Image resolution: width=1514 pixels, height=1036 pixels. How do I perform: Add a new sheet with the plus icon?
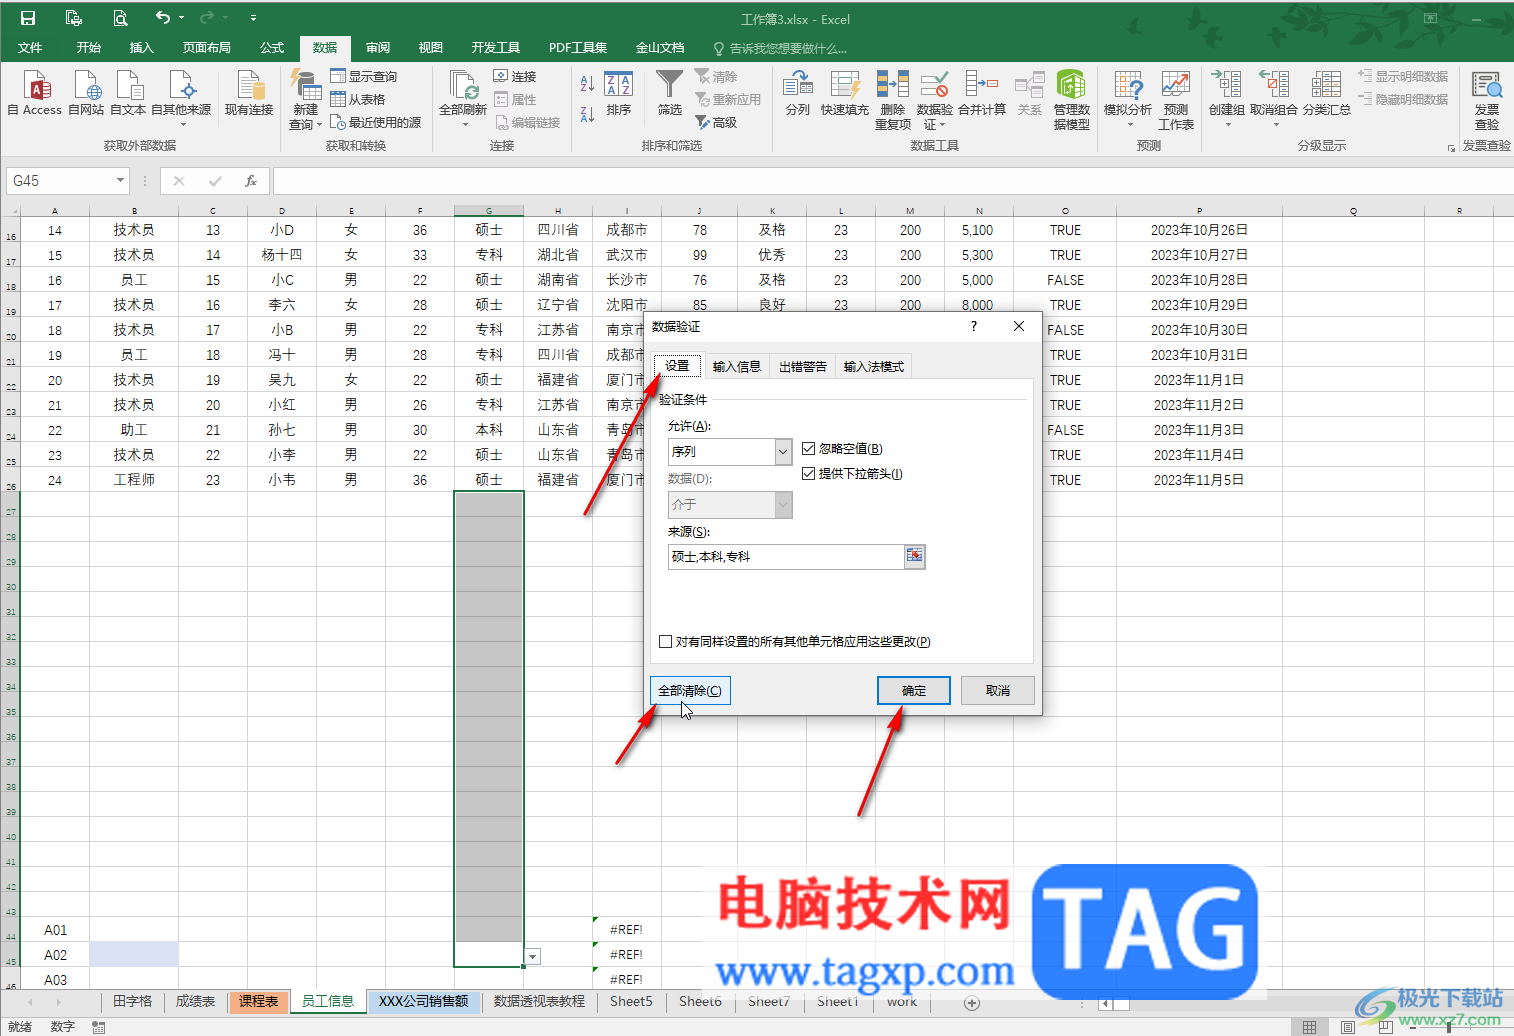[x=971, y=1003]
